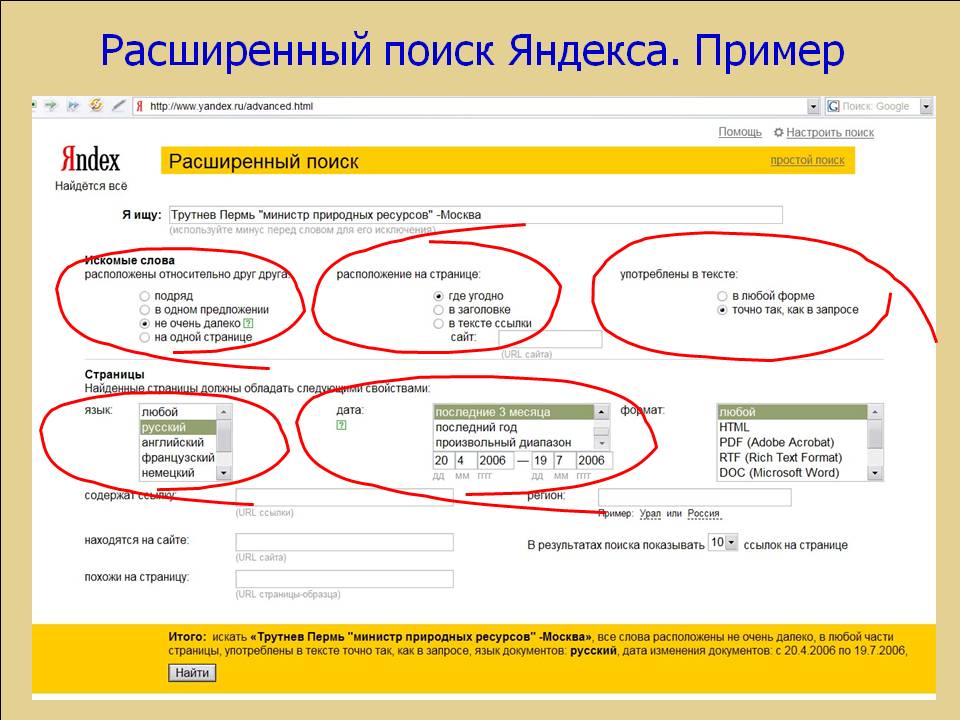Choose любой in the language list
Screen dimensions: 960x720
coord(178,412)
